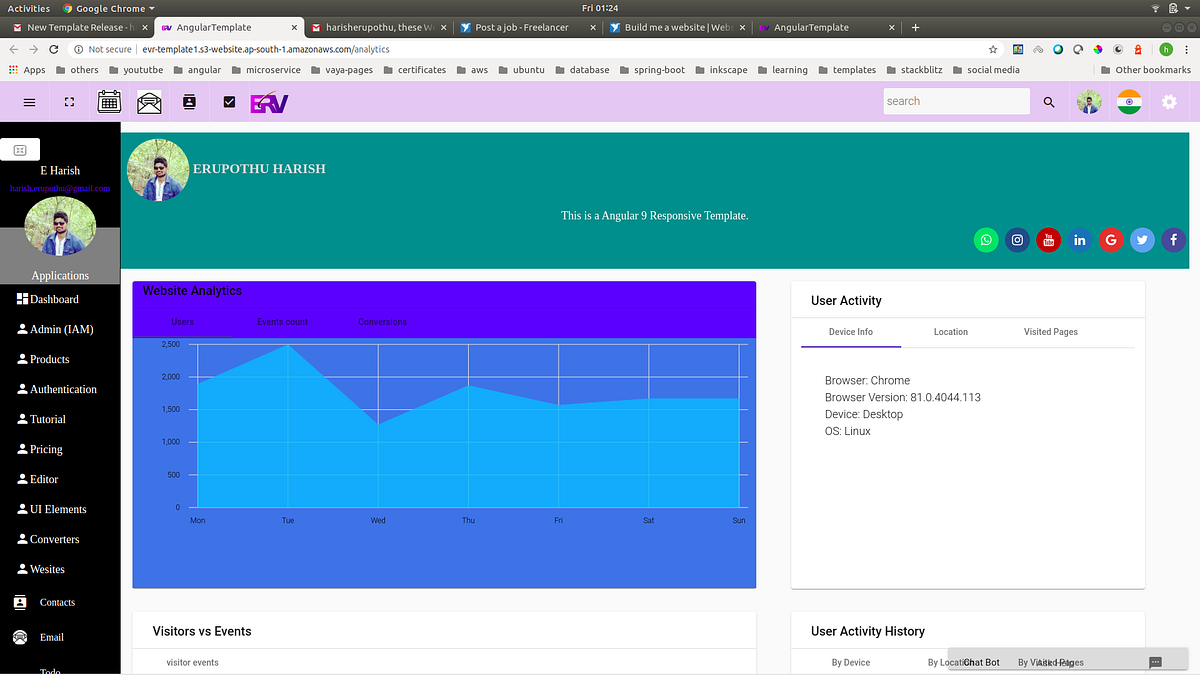
Task: Open the YouTube social icon
Action: pos(1048,239)
